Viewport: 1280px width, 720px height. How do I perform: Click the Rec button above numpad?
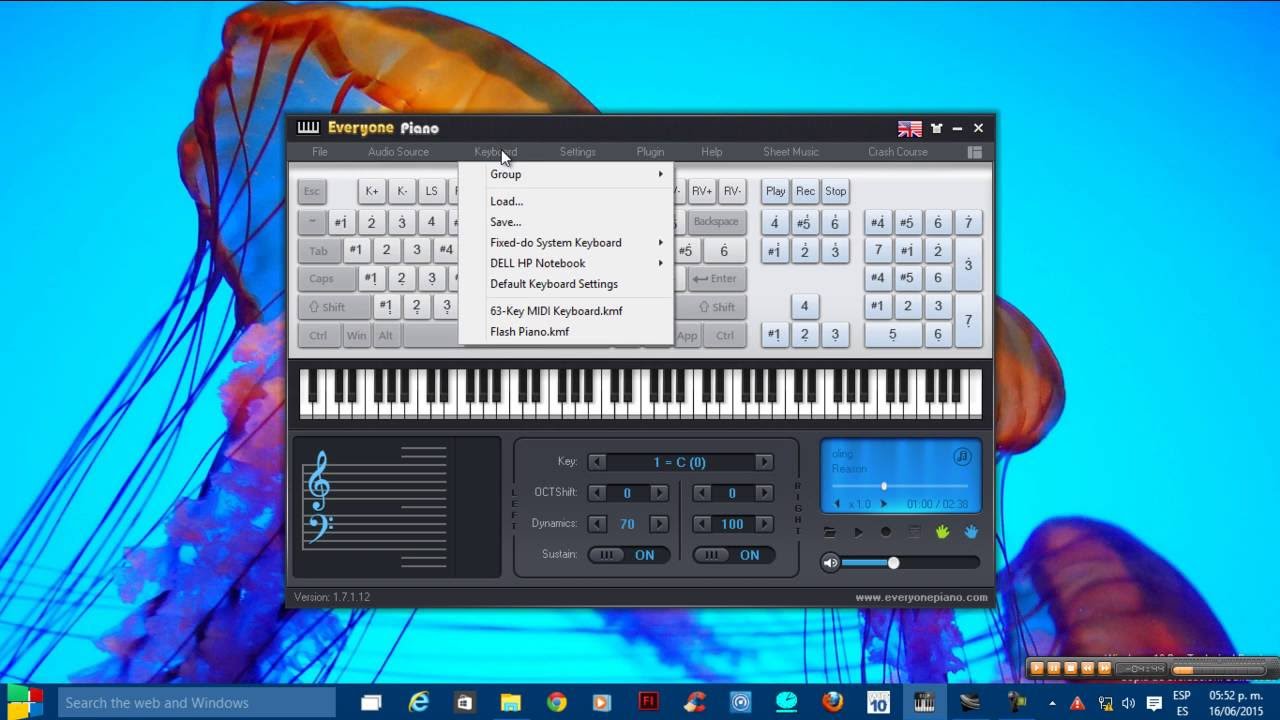point(806,191)
